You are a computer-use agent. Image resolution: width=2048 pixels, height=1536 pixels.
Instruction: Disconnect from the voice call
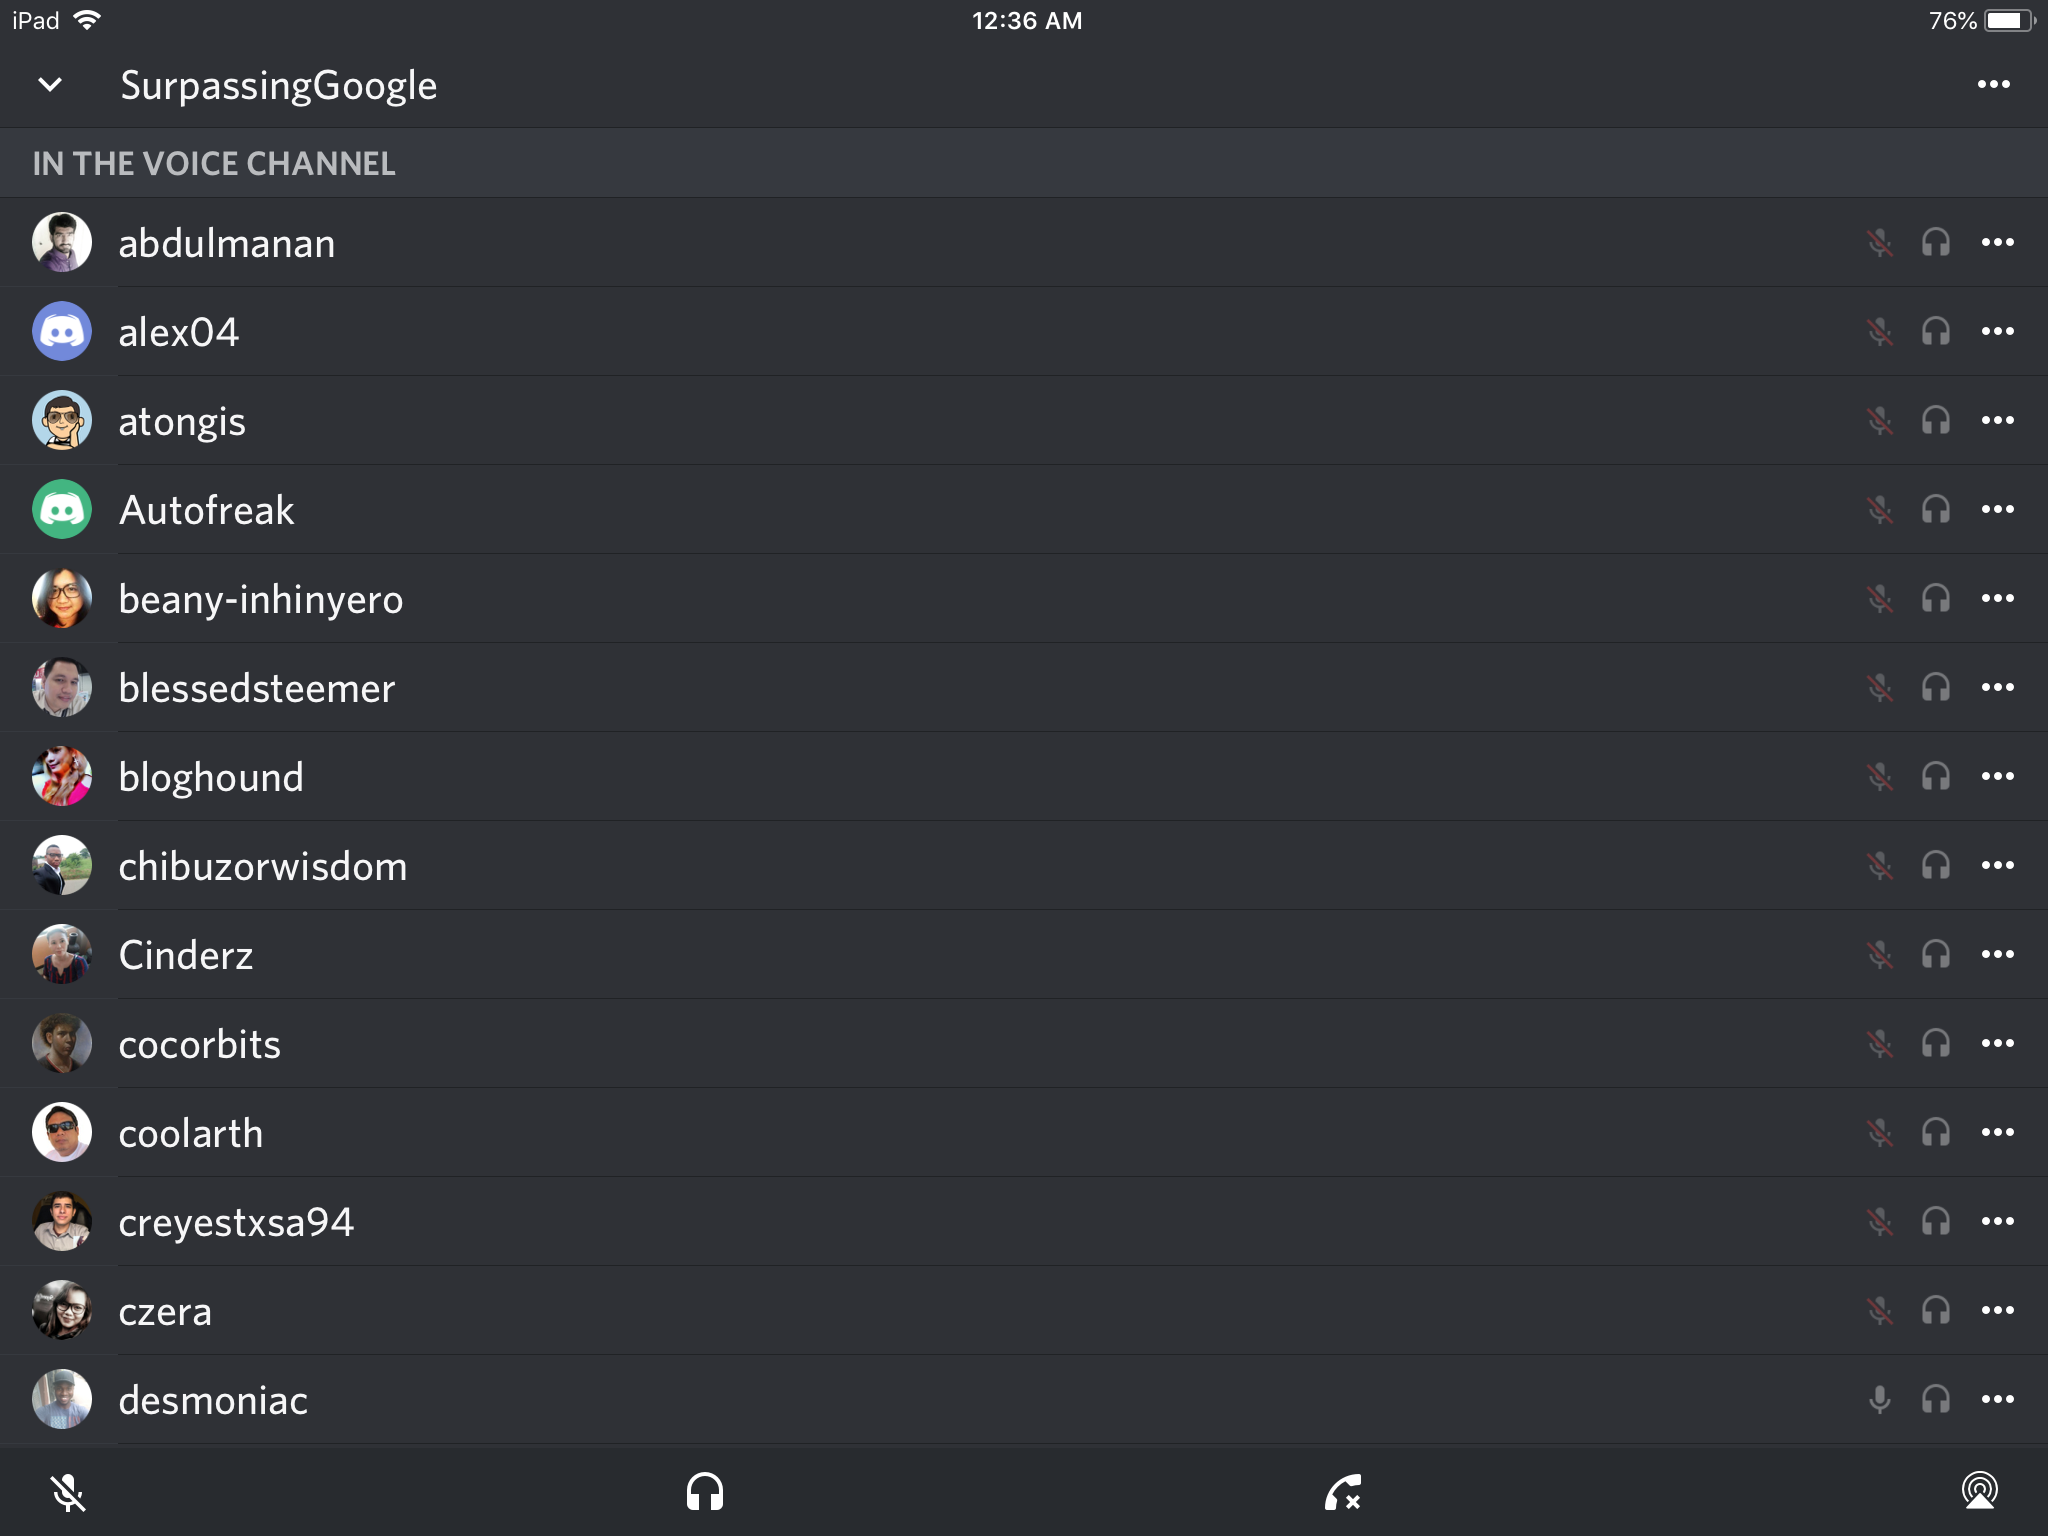1343,1493
